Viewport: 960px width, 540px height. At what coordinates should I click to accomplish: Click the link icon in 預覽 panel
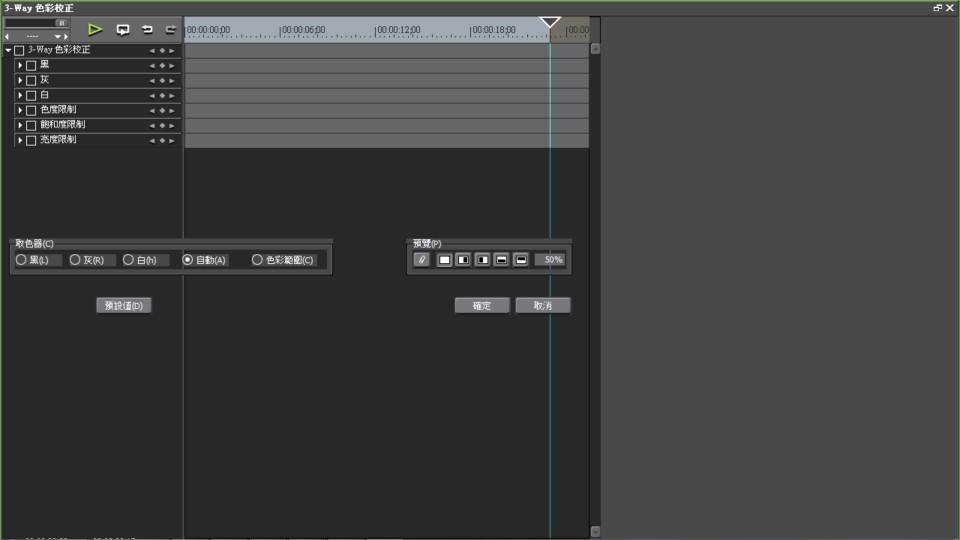point(422,260)
